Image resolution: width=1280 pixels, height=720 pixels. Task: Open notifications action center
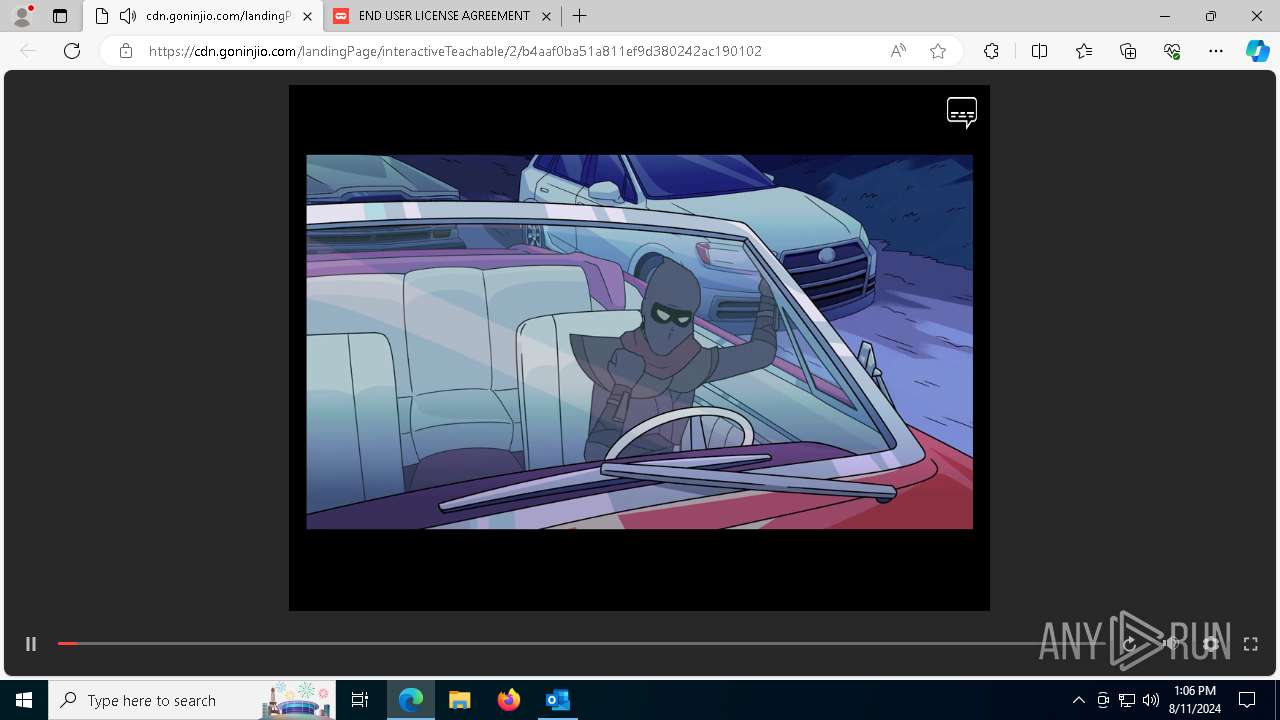(x=1247, y=700)
